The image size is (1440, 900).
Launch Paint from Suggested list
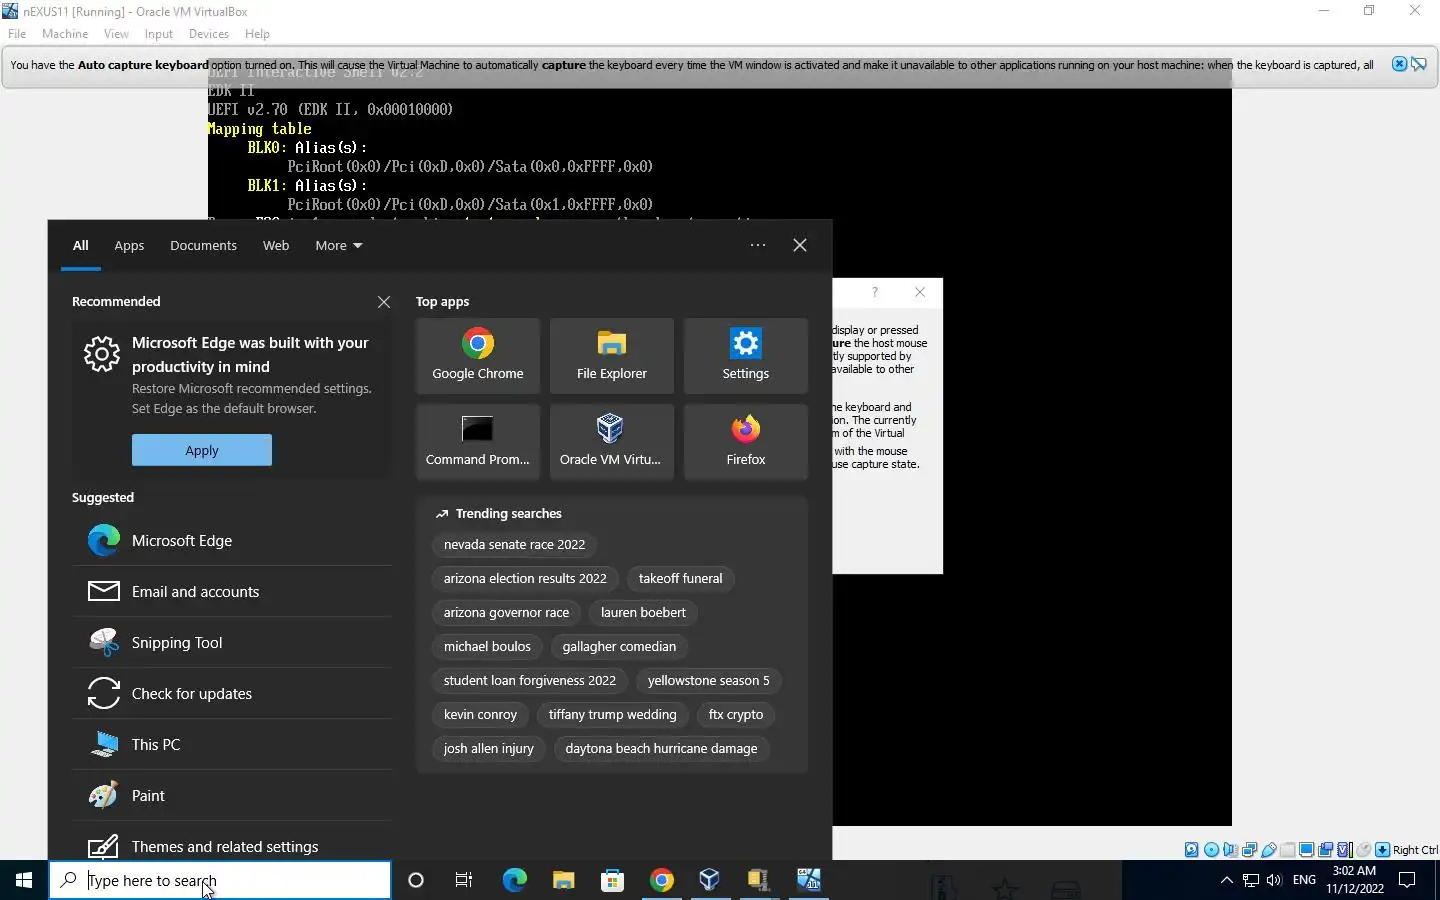[232, 795]
